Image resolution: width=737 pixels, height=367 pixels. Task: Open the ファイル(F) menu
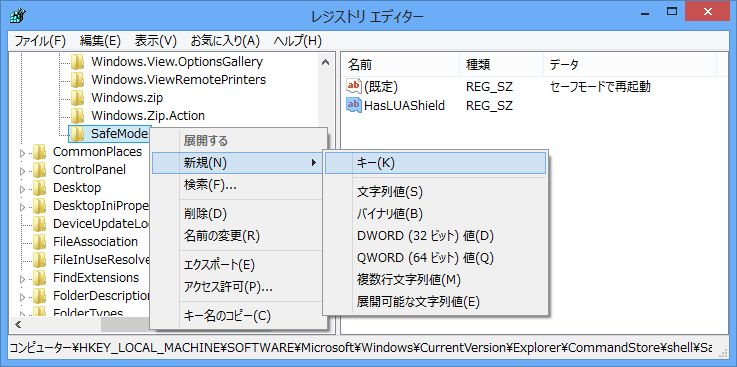point(39,41)
